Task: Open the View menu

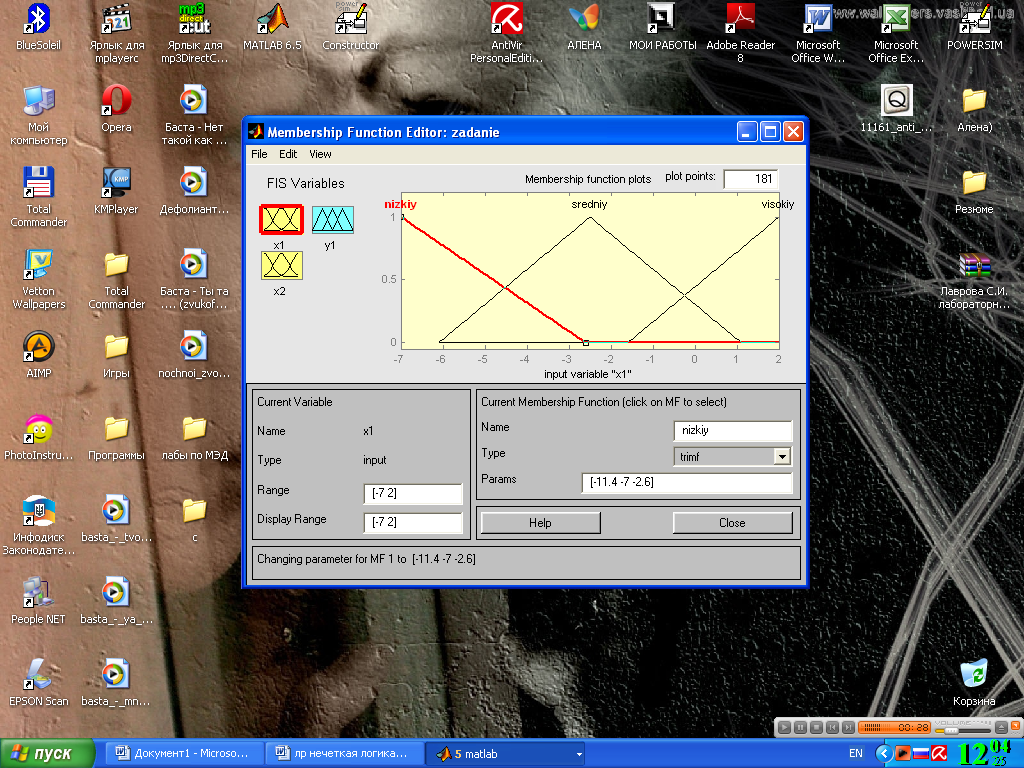Action: click(x=320, y=154)
